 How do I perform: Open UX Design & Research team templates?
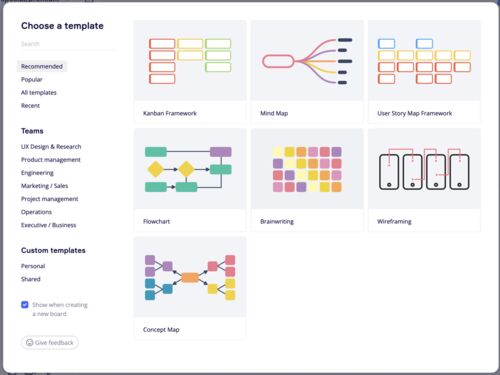click(51, 147)
